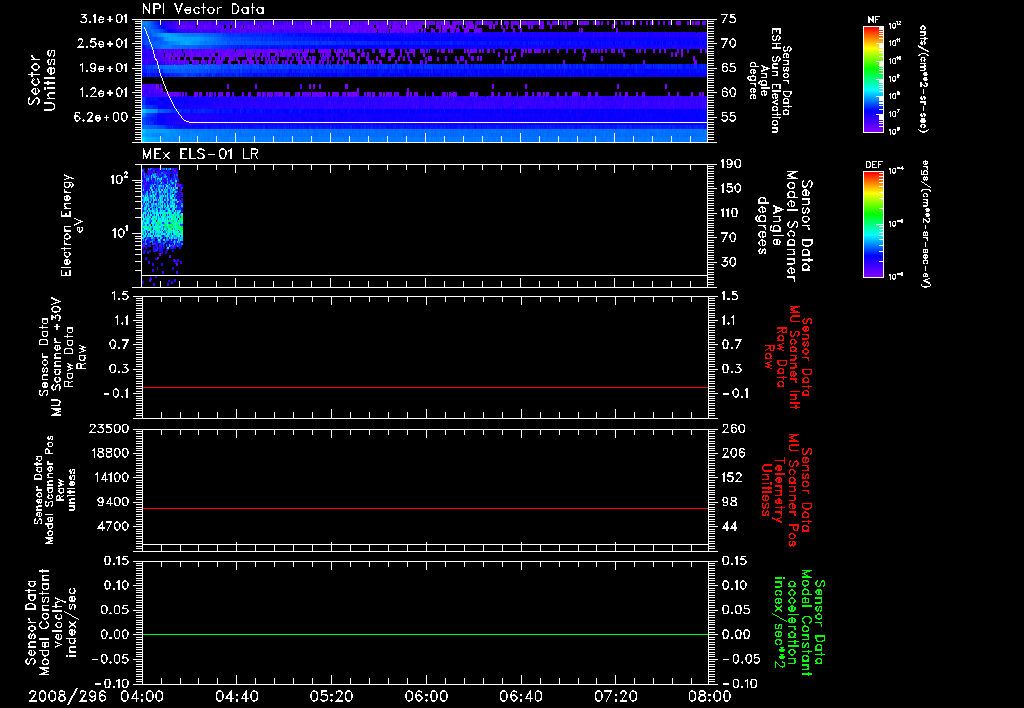Click the "65" sun elevation tick

point(729,68)
